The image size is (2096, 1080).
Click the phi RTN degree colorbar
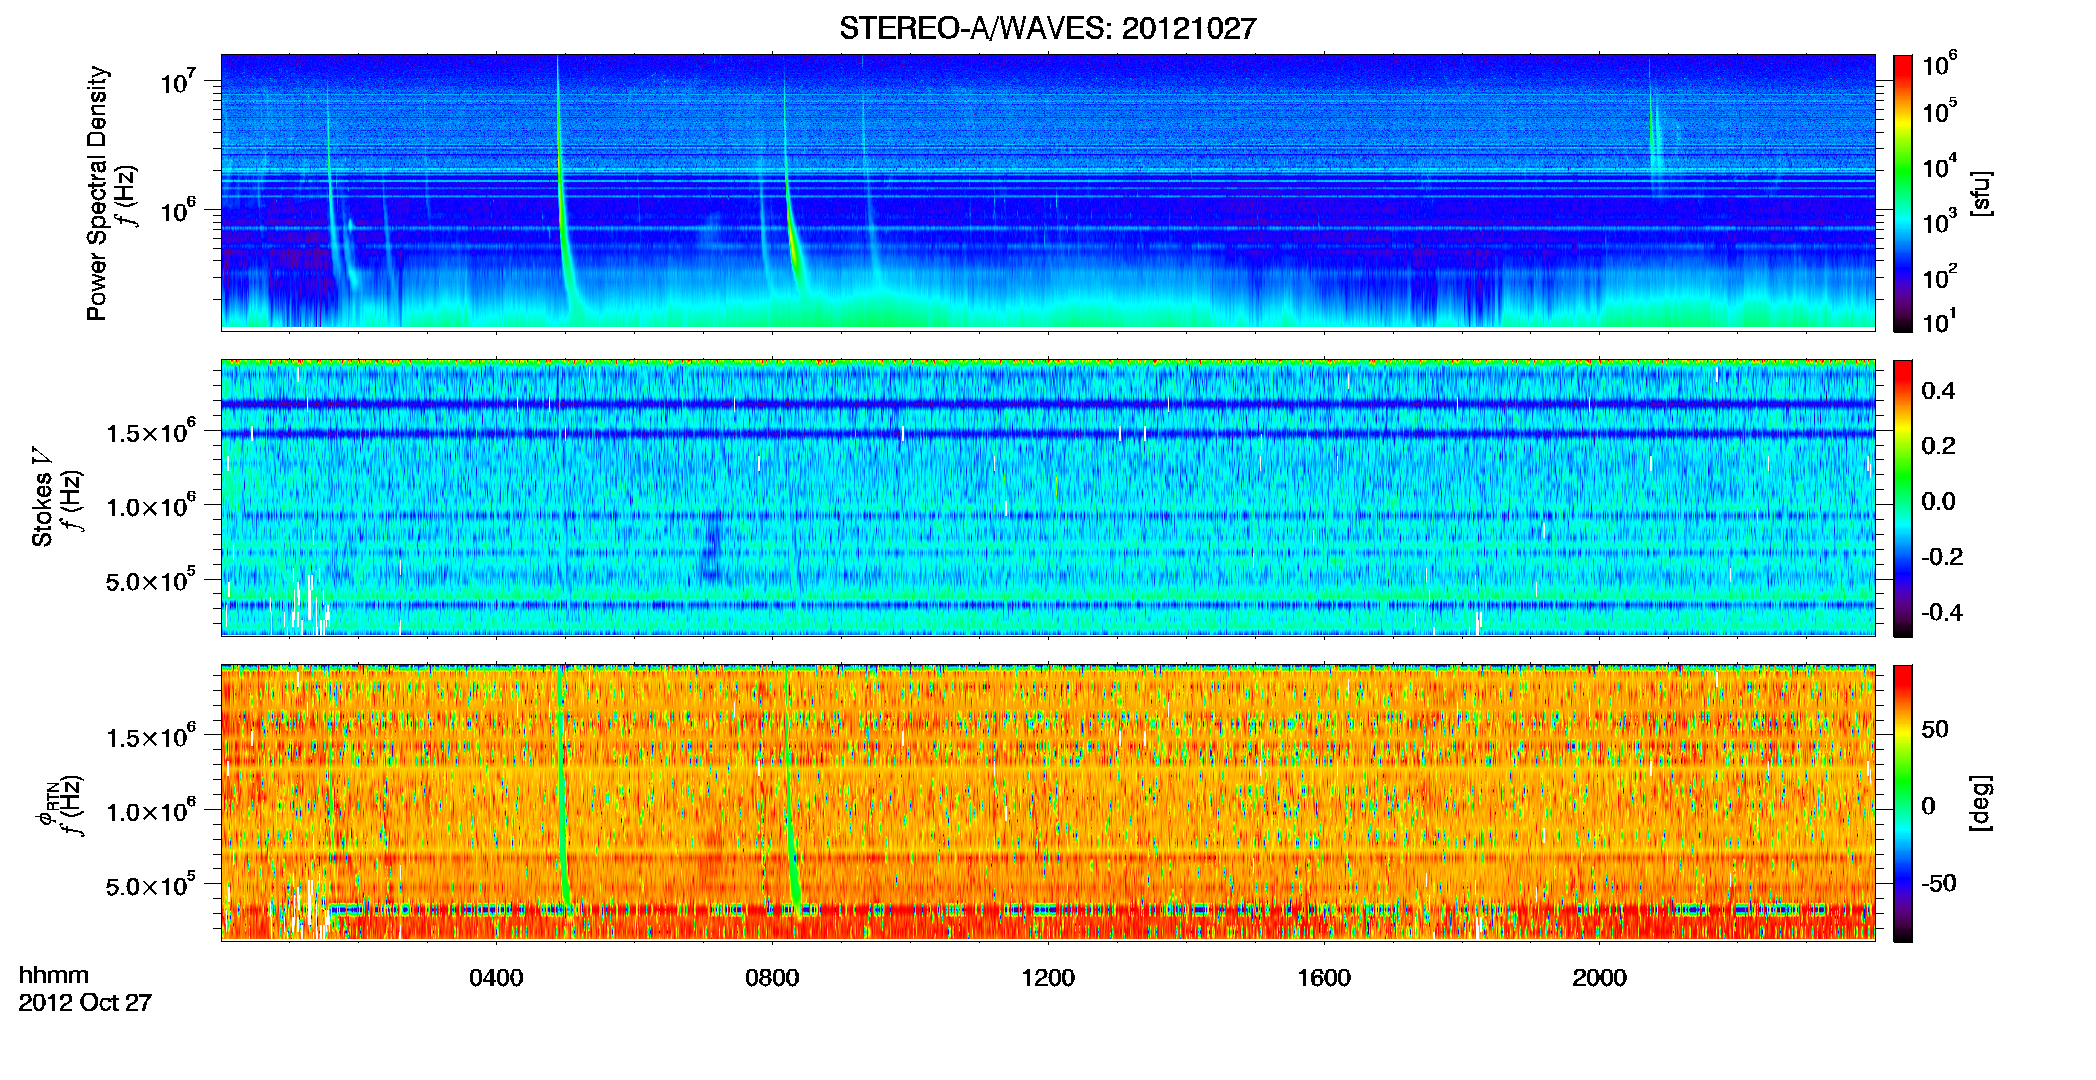click(1903, 803)
